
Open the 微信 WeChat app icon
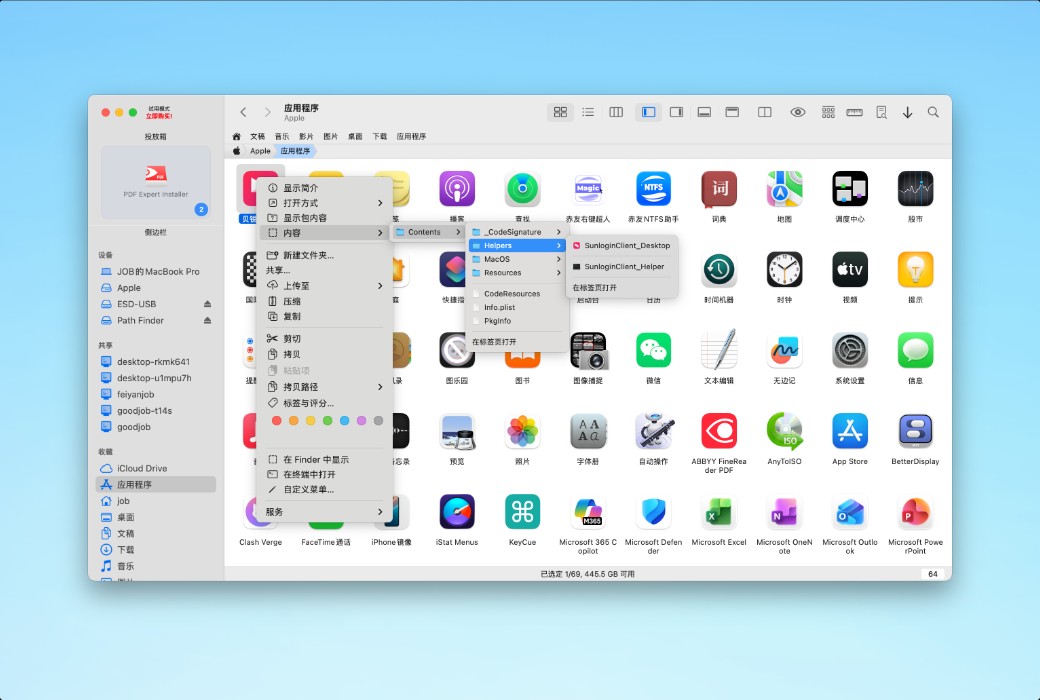[653, 350]
